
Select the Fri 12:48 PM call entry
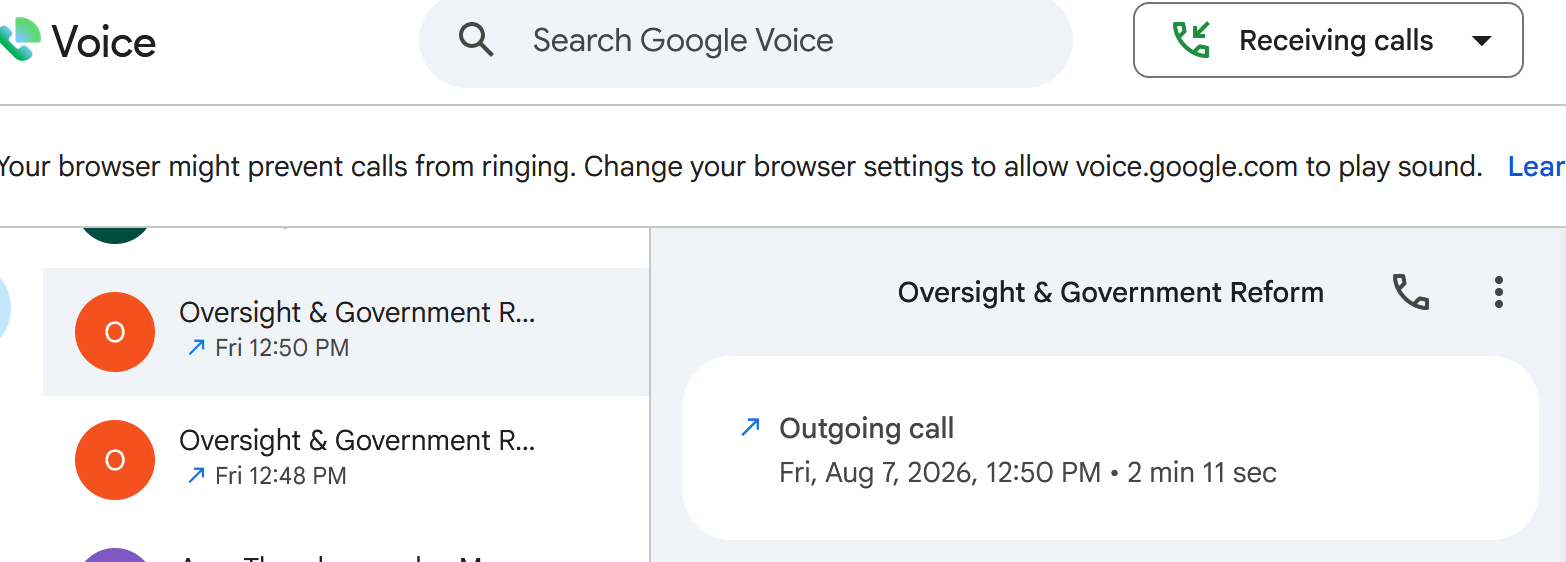click(x=346, y=460)
